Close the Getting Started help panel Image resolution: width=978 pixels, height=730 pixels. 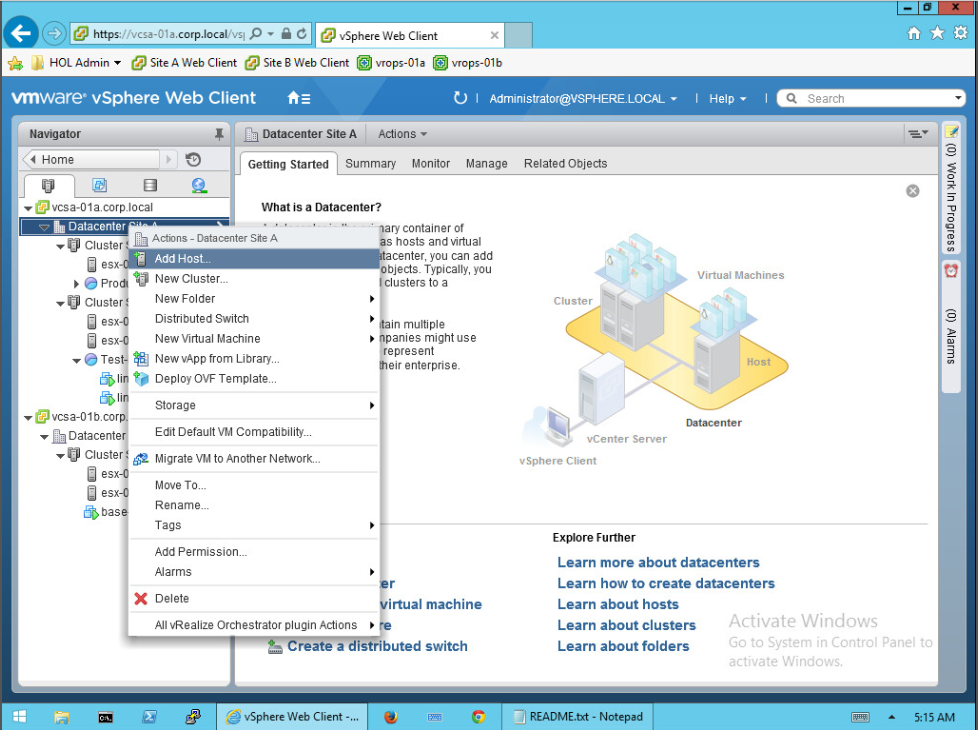click(913, 191)
